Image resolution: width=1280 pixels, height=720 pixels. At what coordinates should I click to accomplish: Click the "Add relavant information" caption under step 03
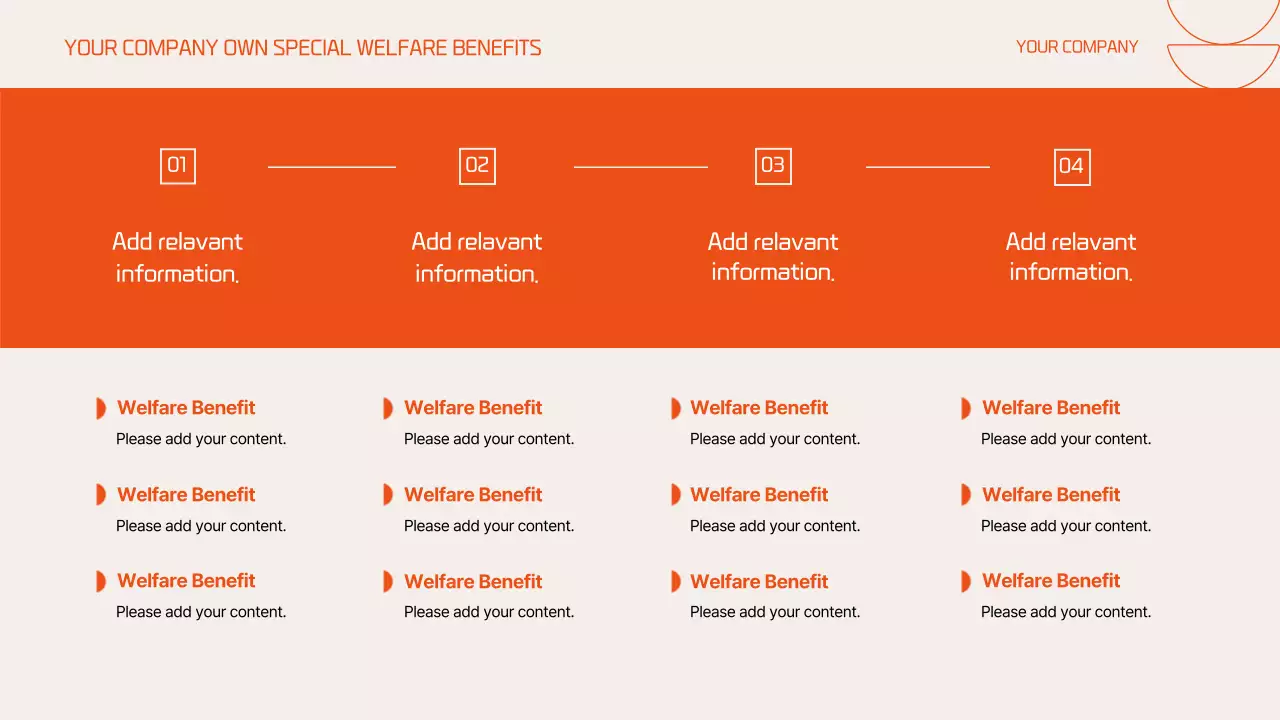coord(773,256)
